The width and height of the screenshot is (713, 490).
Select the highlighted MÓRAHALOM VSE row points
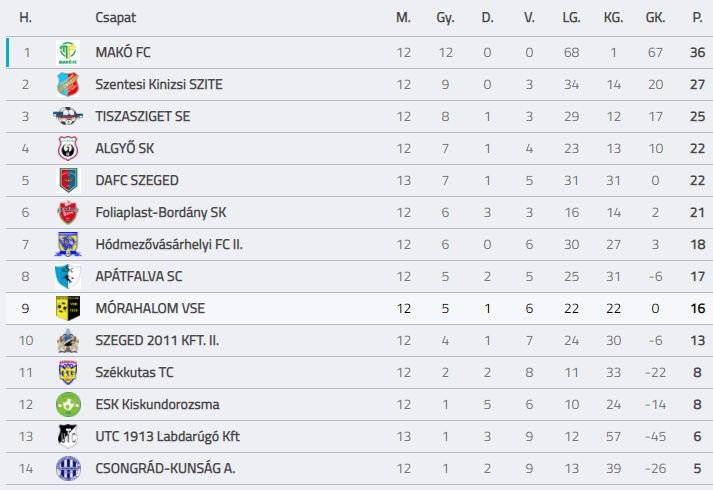pyautogui.click(x=698, y=309)
